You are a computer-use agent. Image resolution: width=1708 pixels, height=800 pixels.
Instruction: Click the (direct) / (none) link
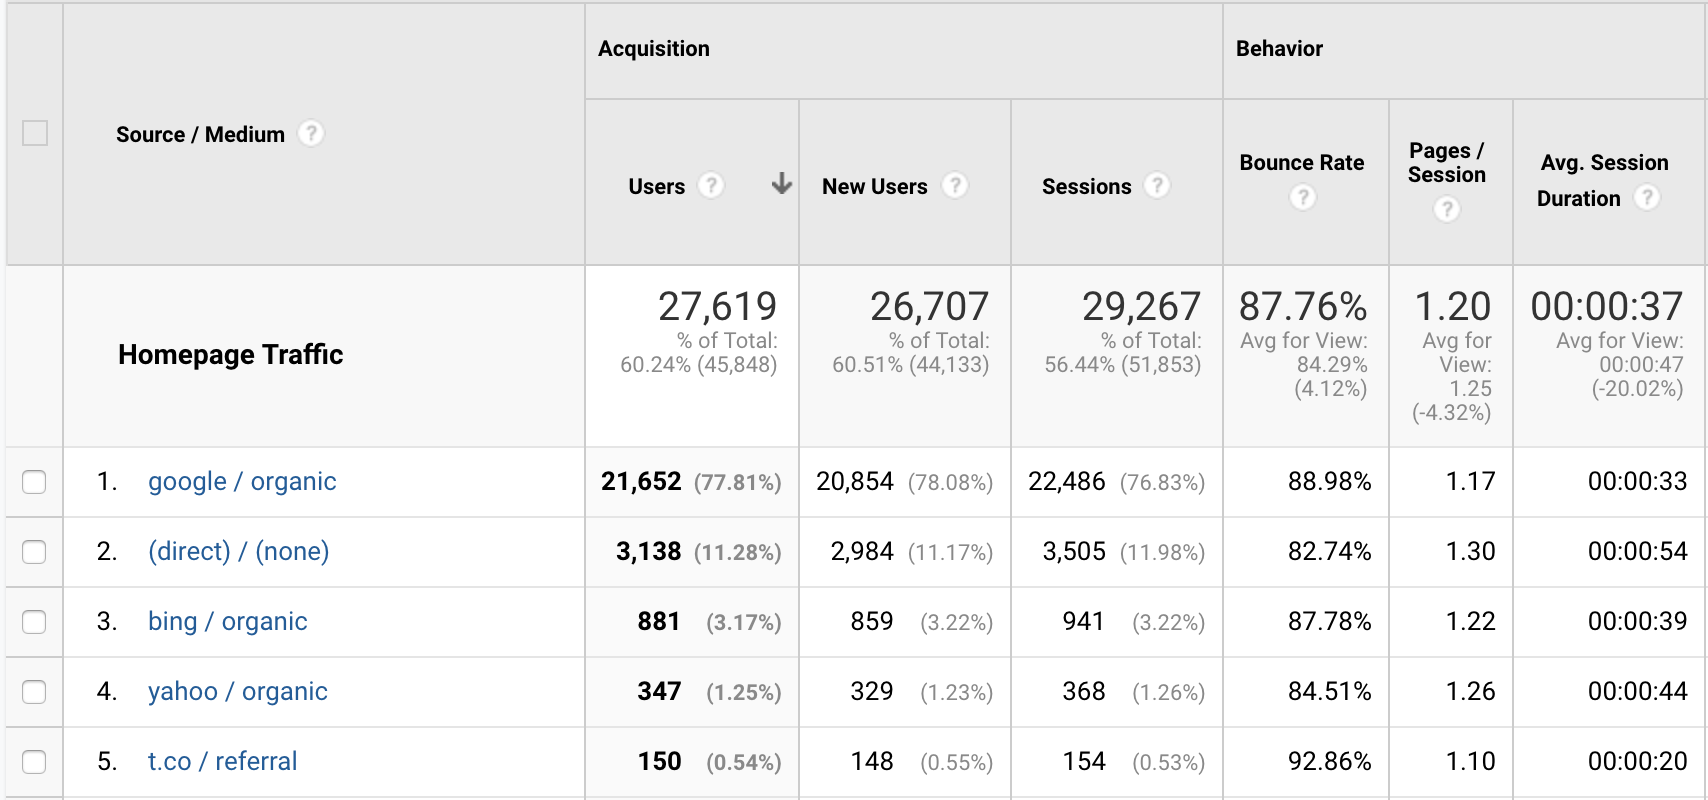coord(238,551)
